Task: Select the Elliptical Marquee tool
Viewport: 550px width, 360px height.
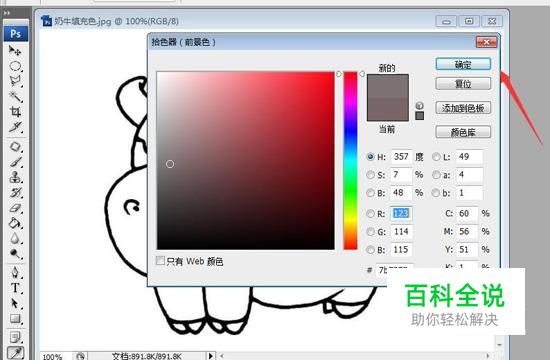Action: pos(15,66)
